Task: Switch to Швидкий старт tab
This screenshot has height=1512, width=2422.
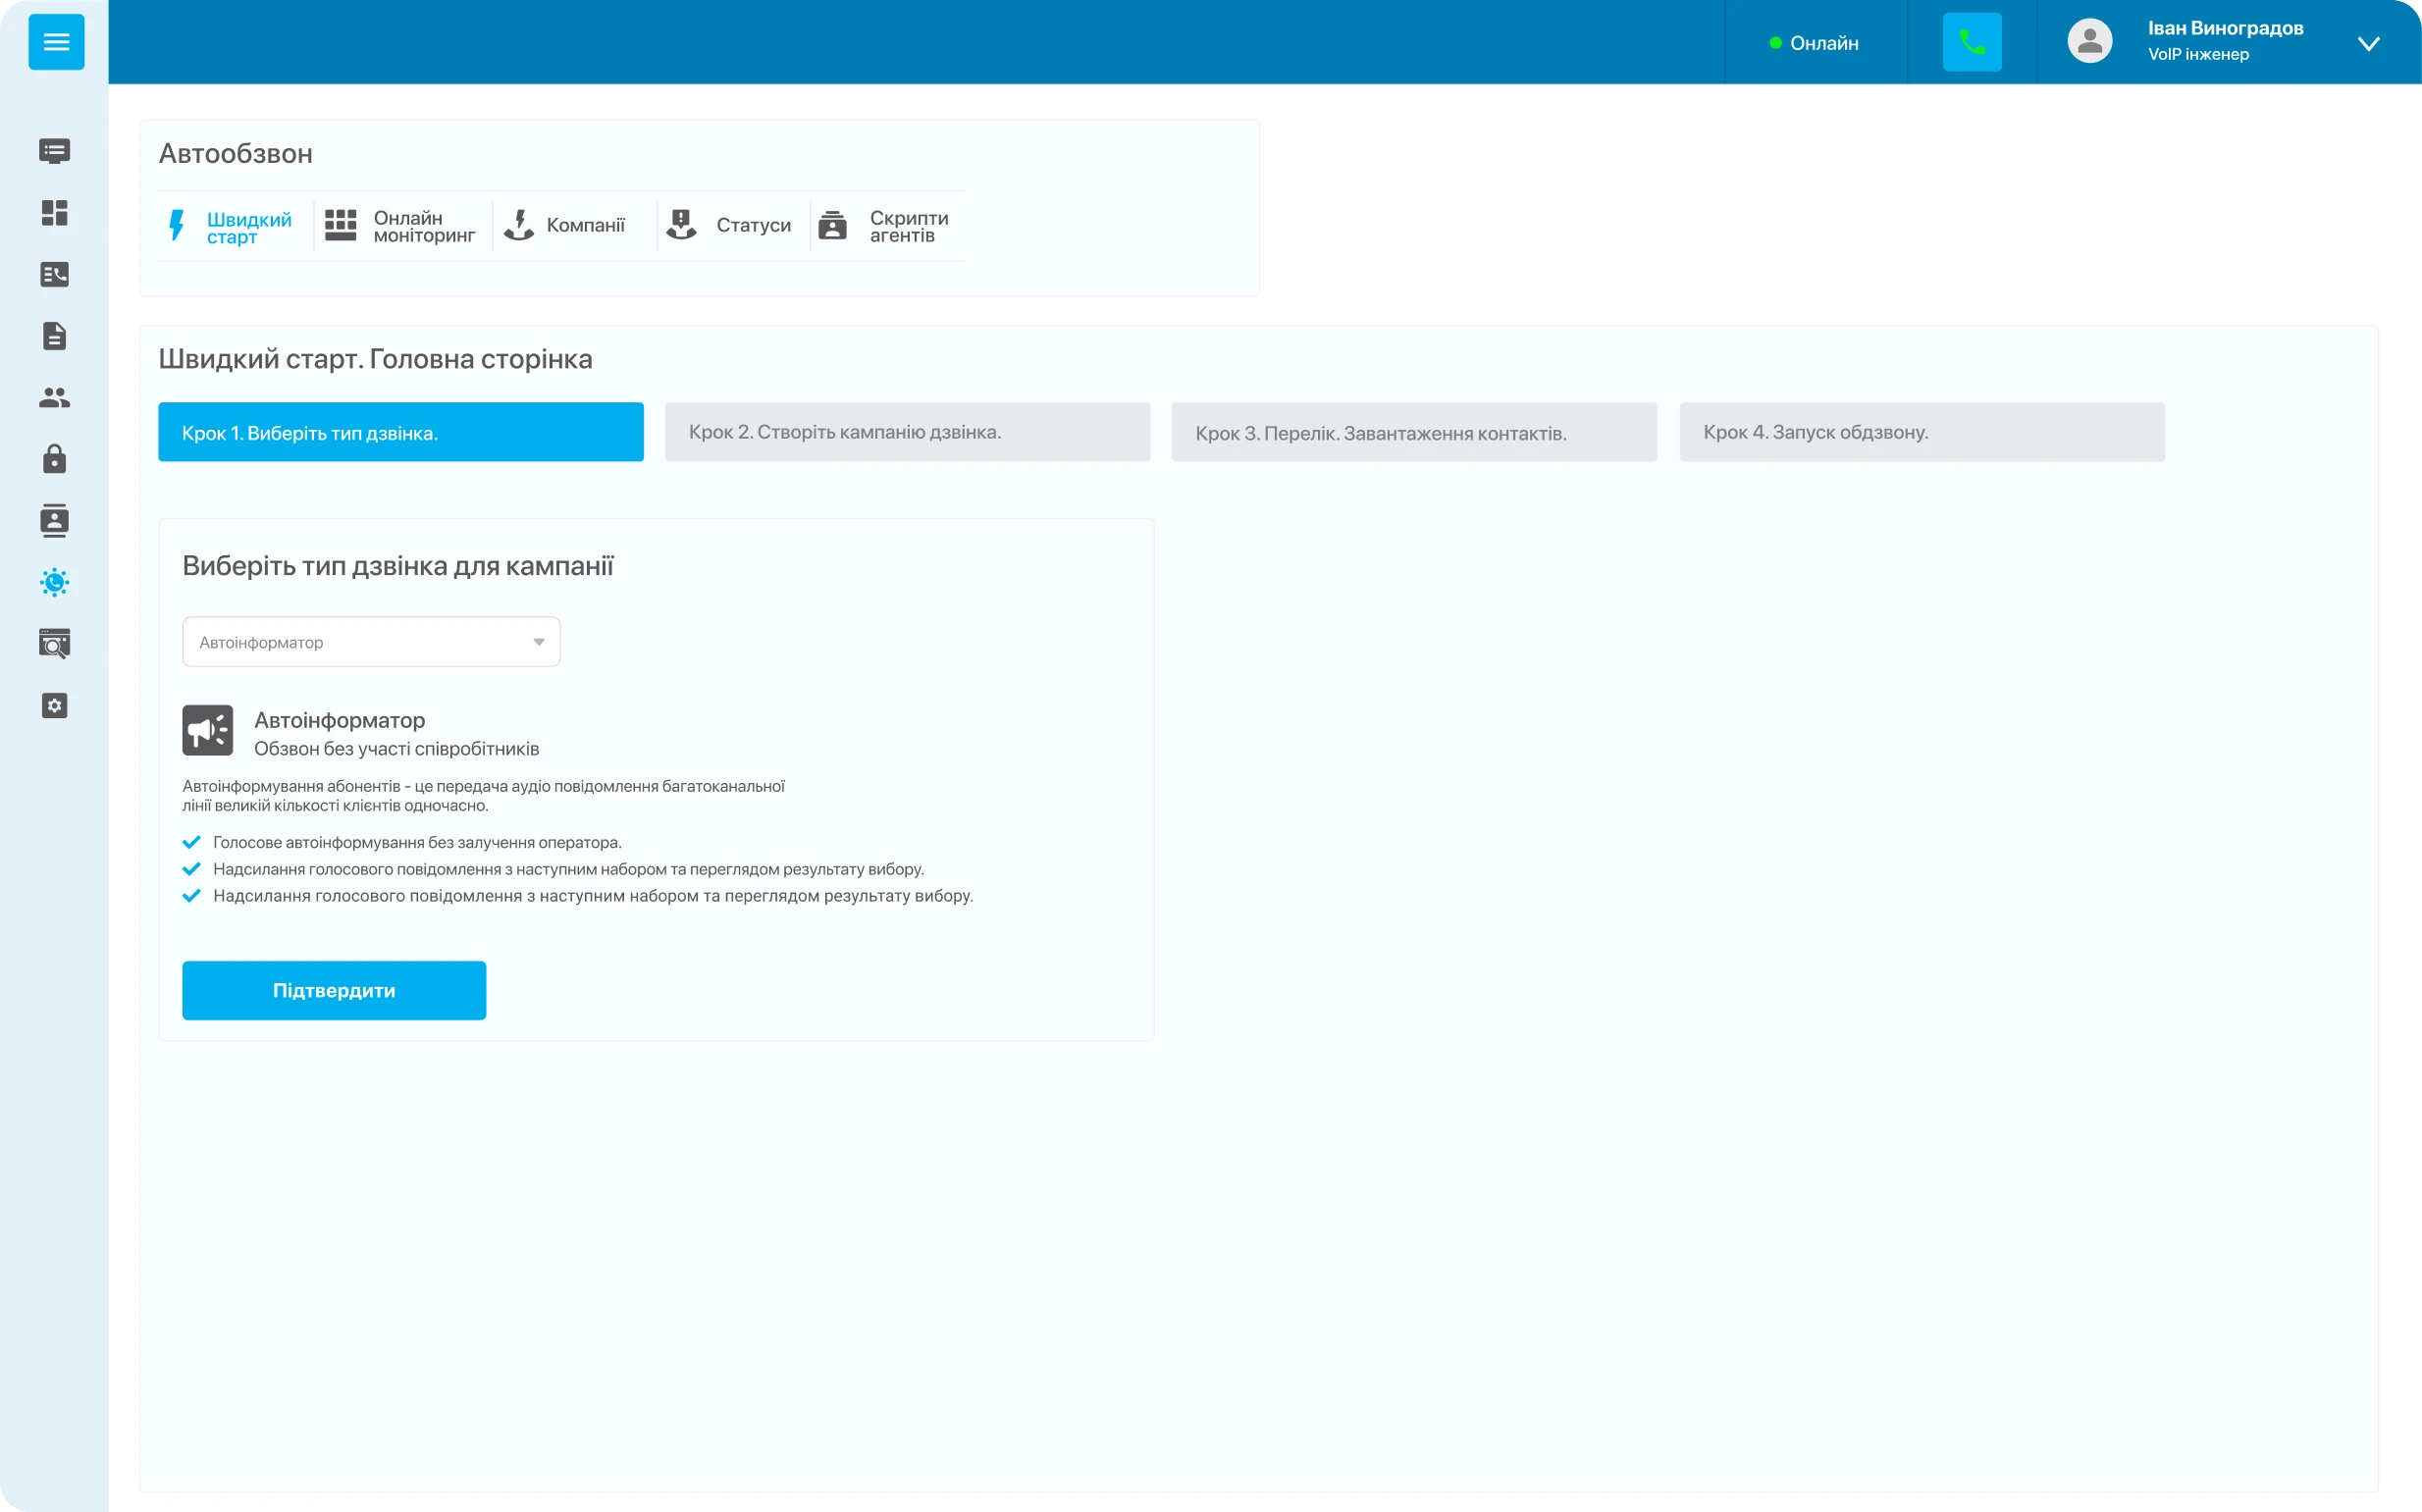Action: coord(233,226)
